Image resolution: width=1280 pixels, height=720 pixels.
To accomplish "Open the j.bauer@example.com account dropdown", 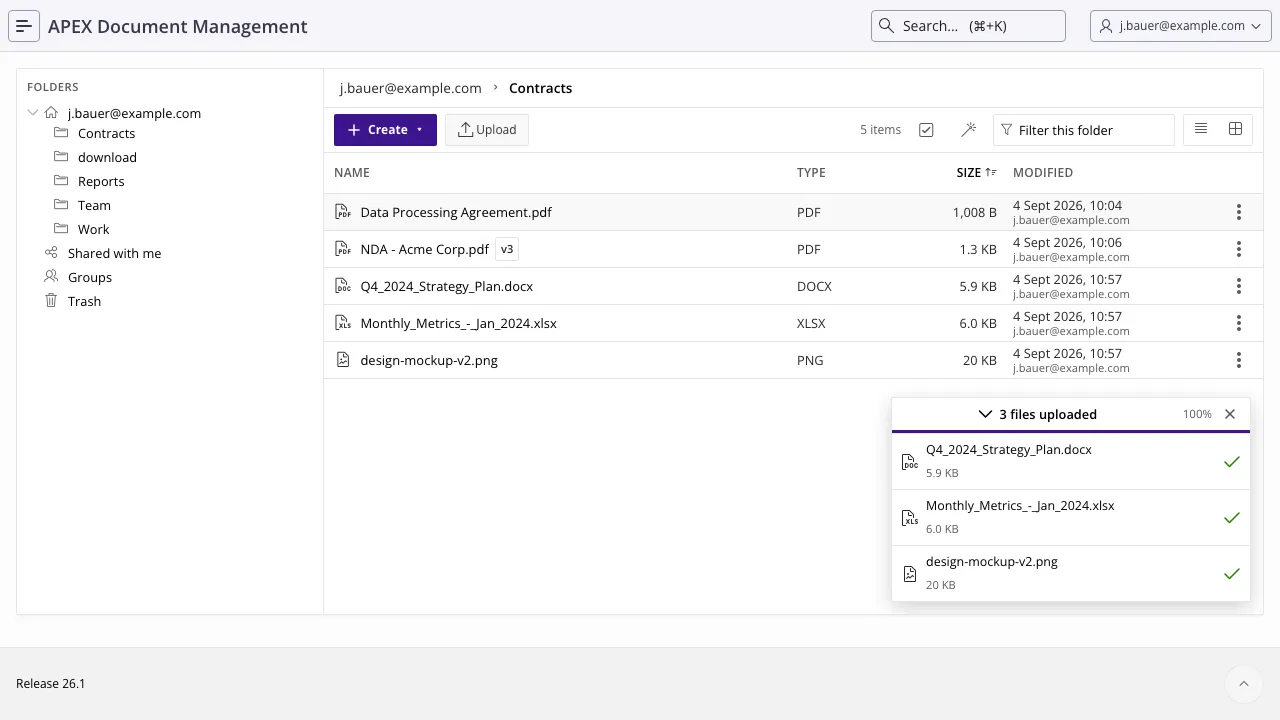I will (x=1180, y=26).
